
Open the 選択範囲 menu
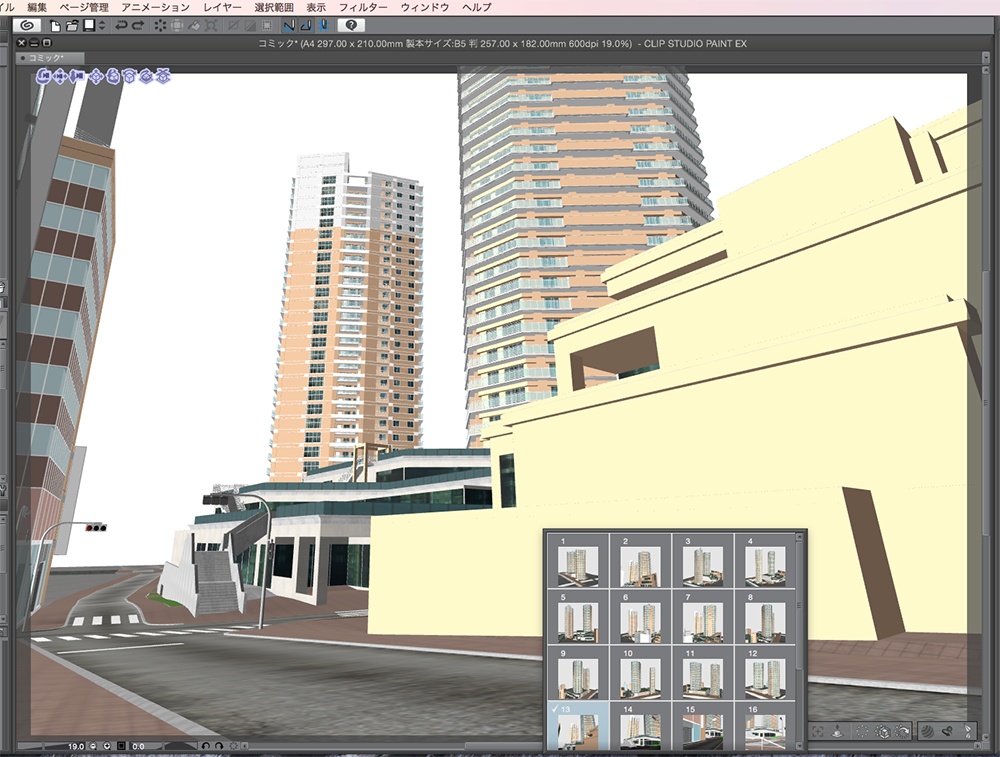274,7
